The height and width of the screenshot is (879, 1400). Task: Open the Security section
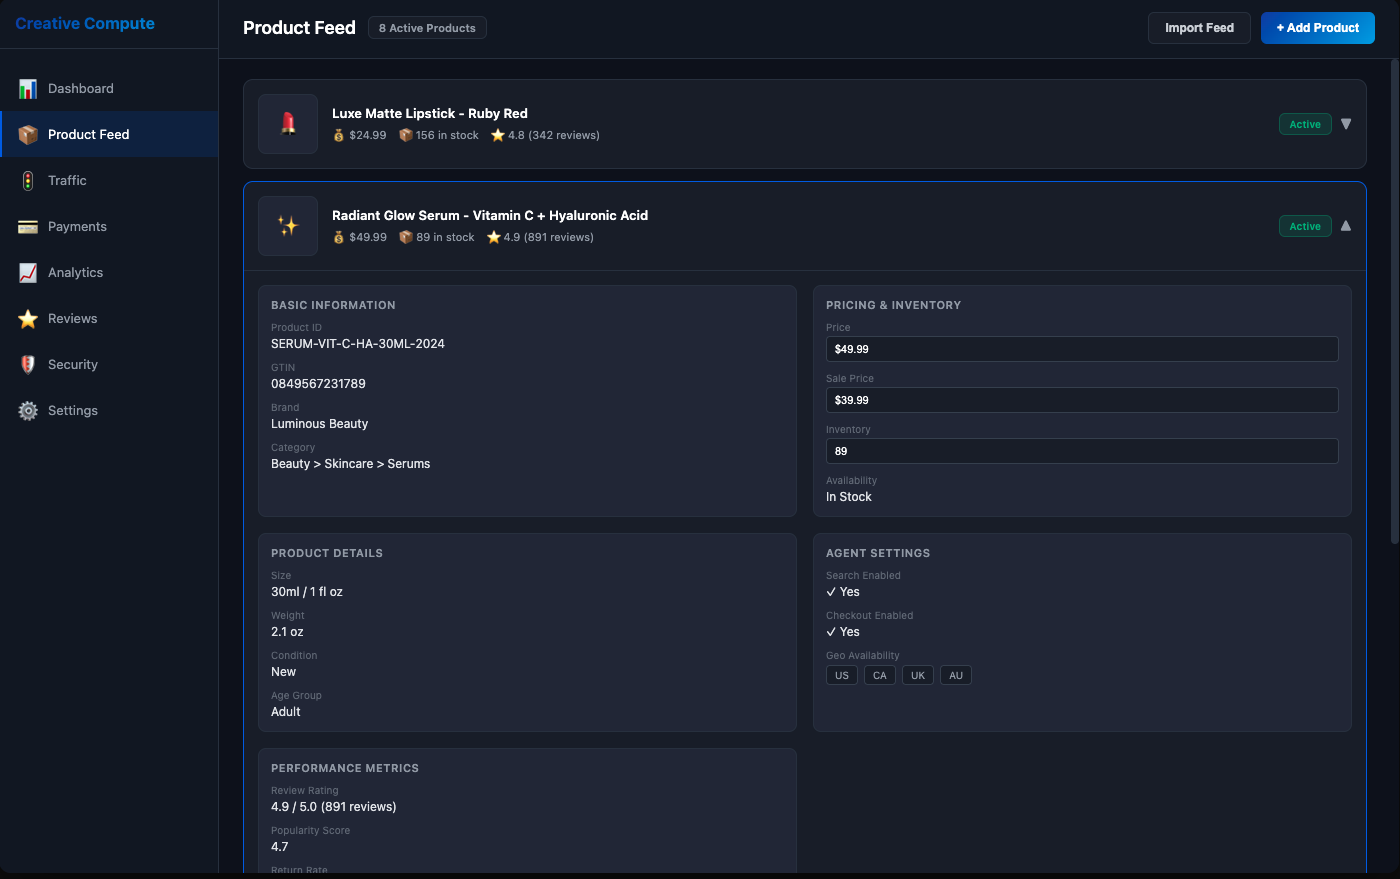coord(71,364)
